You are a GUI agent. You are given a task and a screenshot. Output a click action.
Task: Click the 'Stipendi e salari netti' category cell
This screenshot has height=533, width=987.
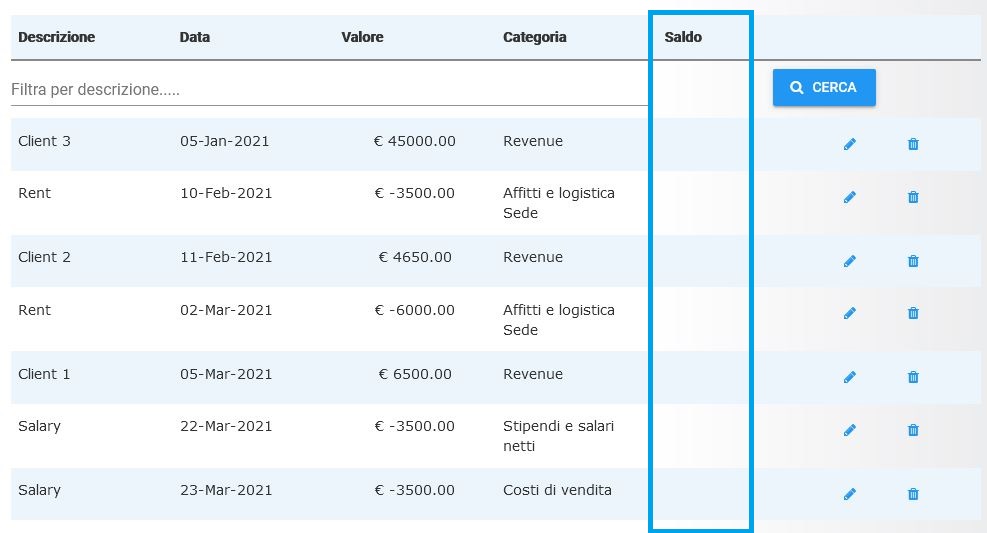click(x=558, y=436)
